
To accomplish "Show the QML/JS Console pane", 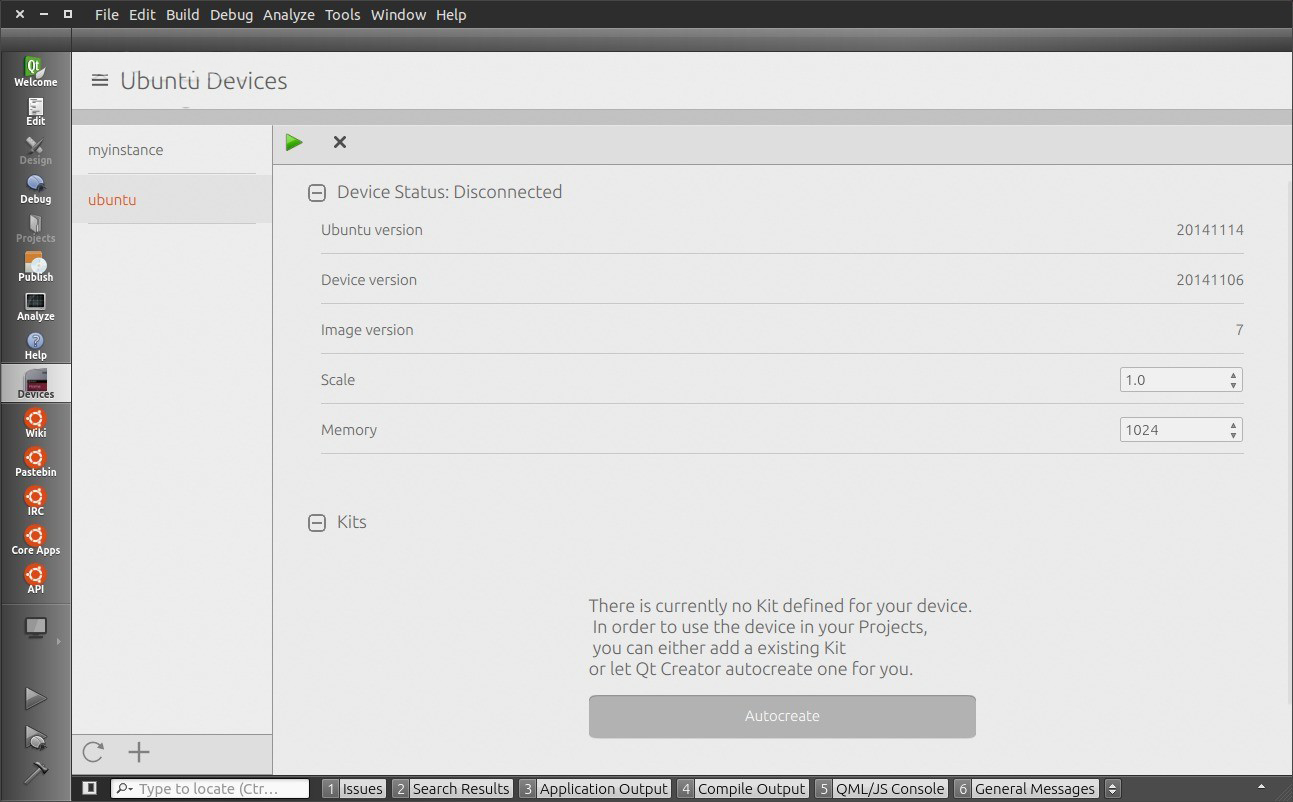I will (x=881, y=789).
